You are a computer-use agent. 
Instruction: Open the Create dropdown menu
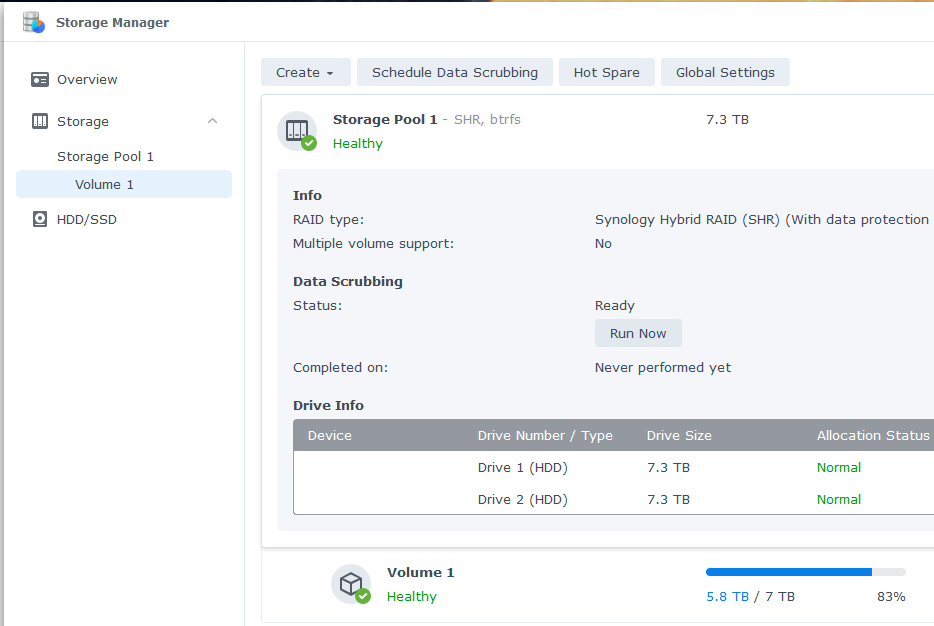[306, 72]
